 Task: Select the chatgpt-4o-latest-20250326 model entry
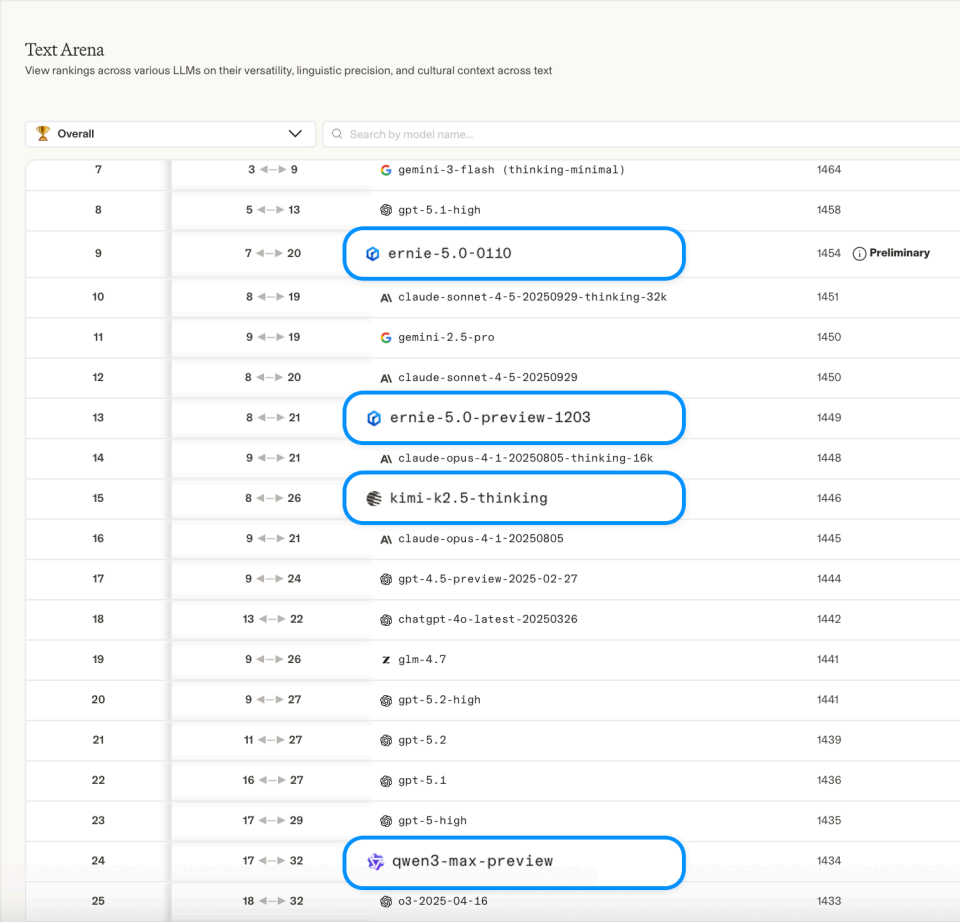tap(487, 620)
